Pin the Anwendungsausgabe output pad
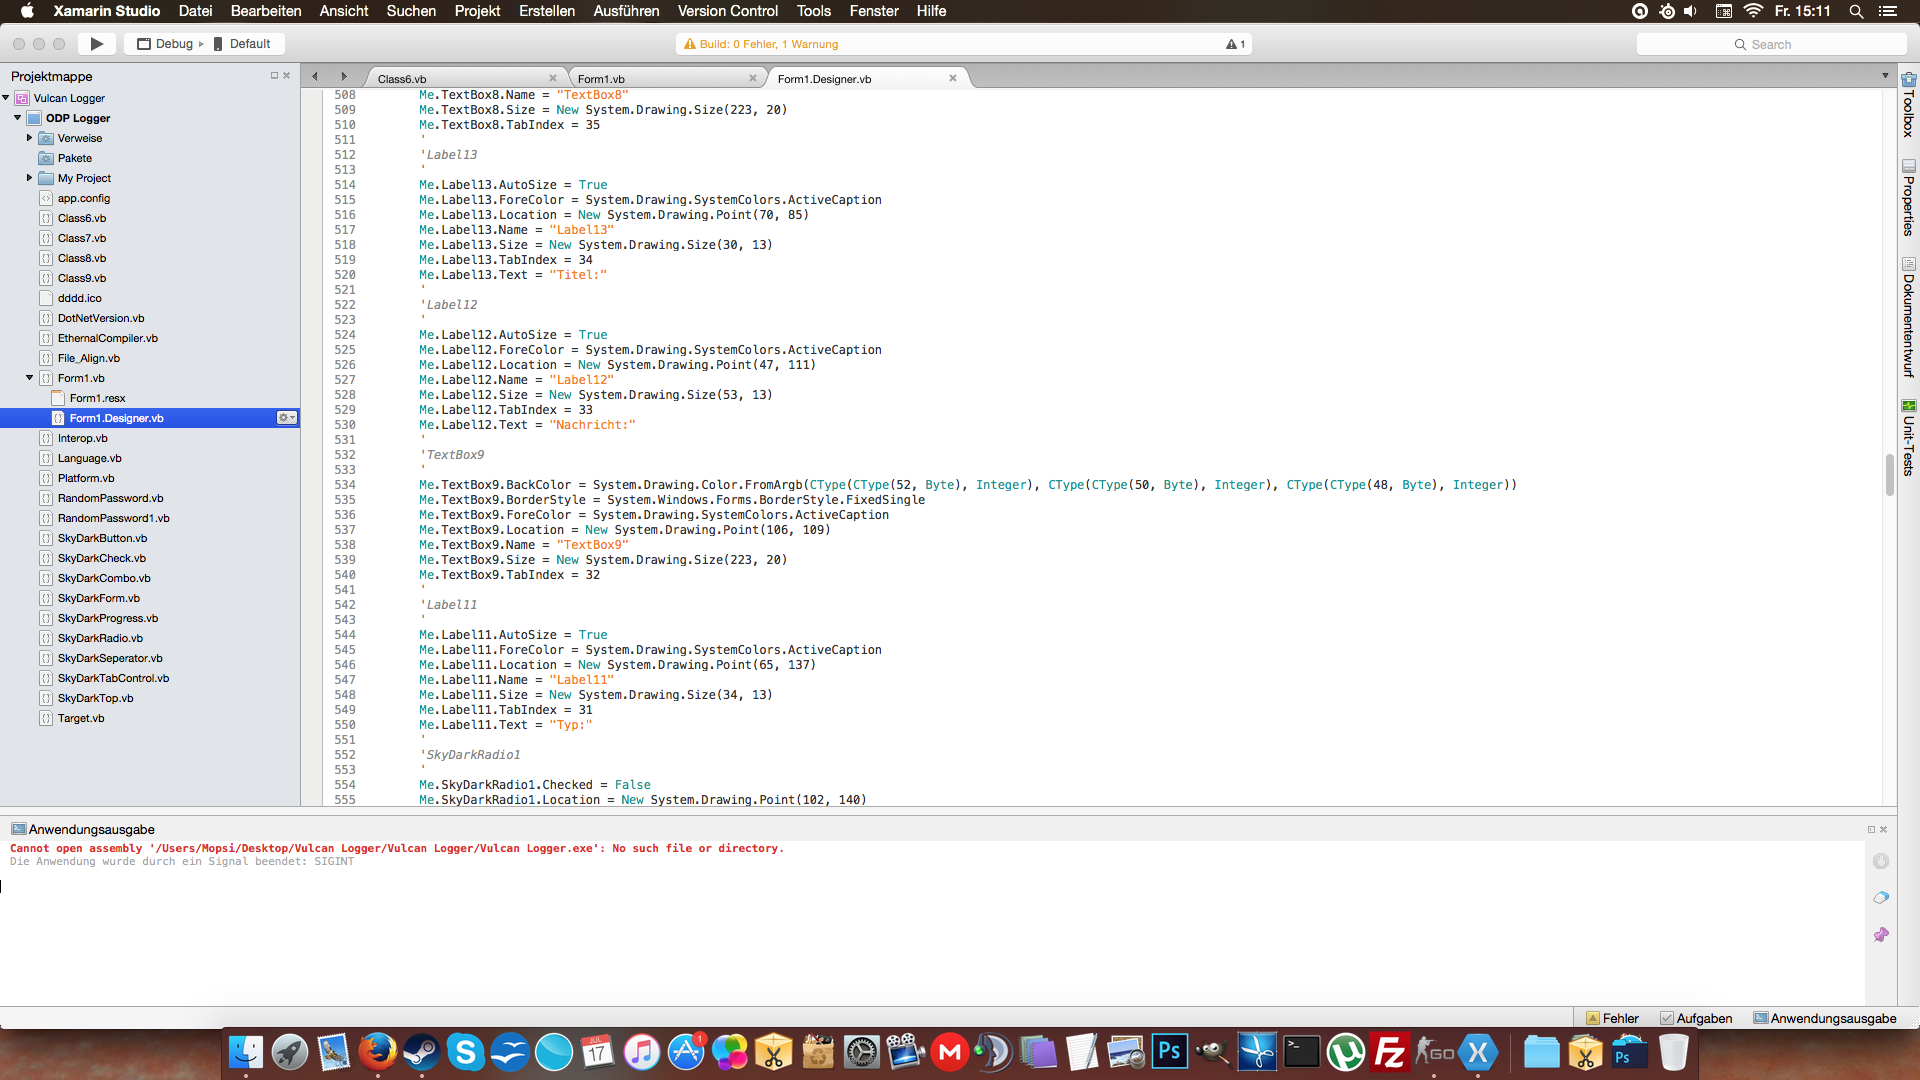The height and width of the screenshot is (1080, 1920). tap(1881, 934)
